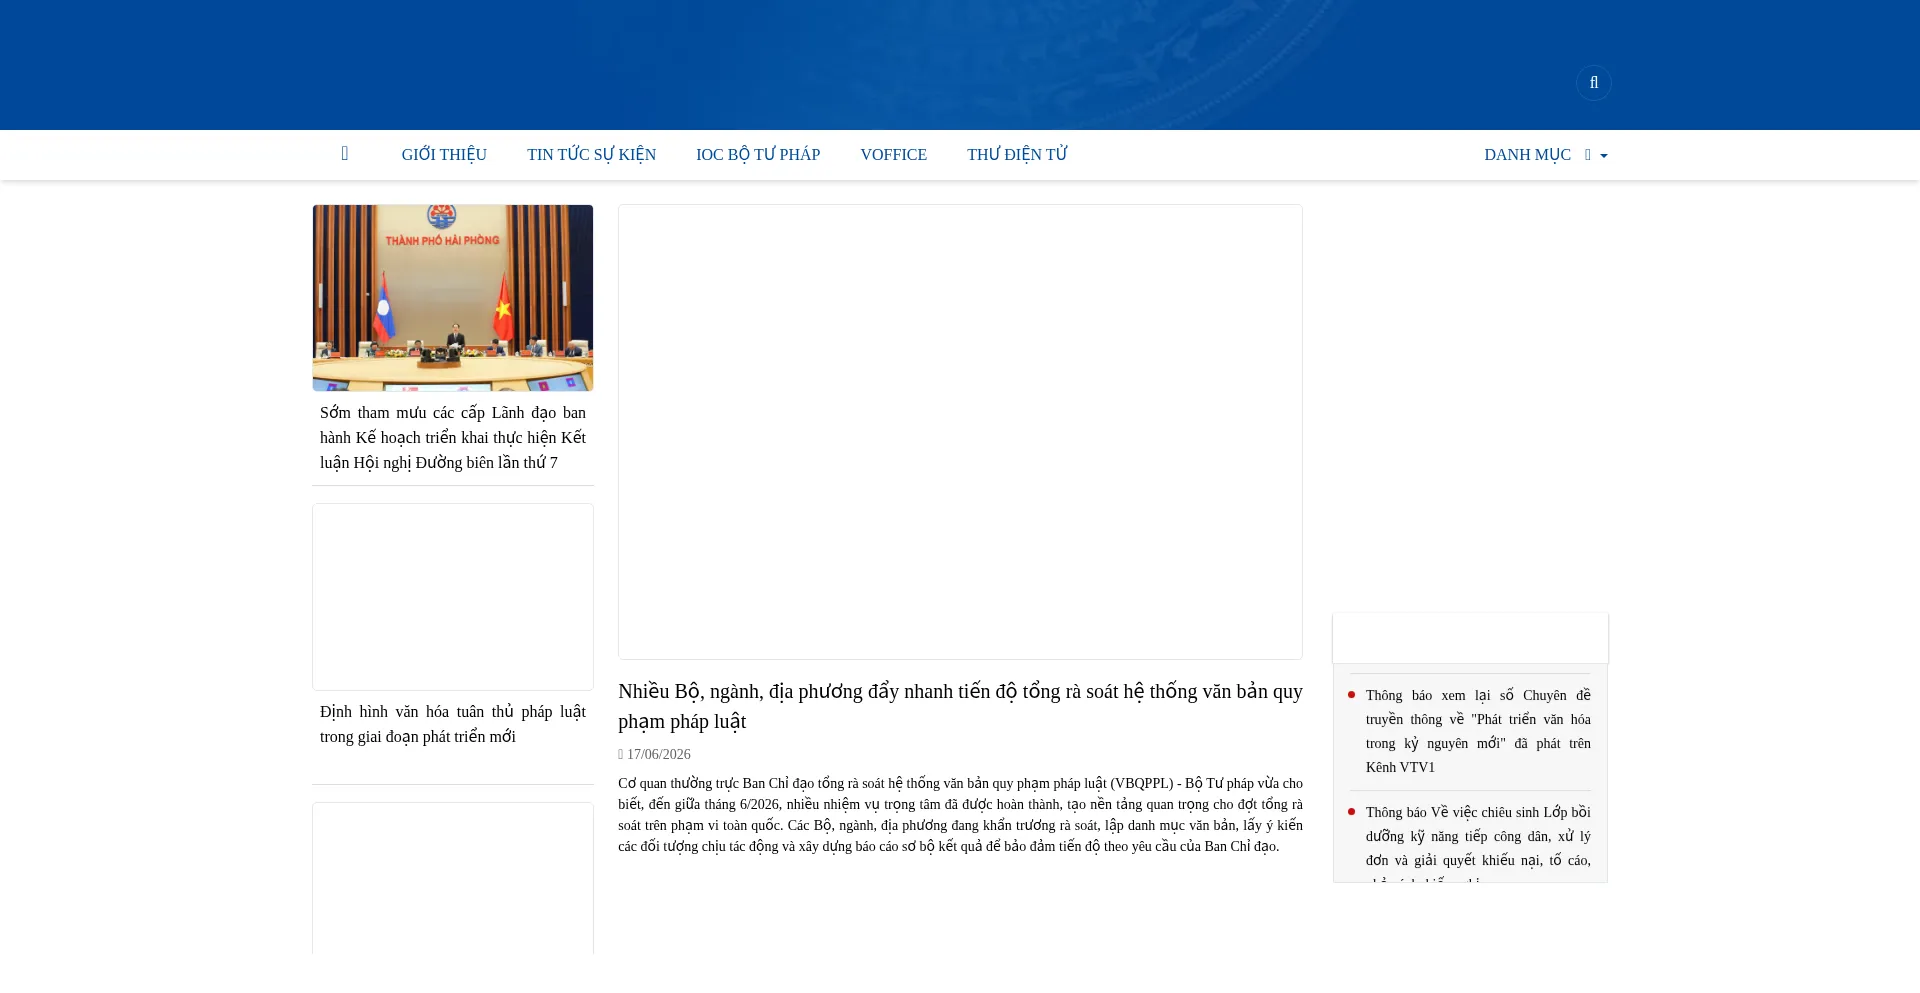Click the DANH MỤC caret arrow
The width and height of the screenshot is (1920, 993).
coord(1604,156)
